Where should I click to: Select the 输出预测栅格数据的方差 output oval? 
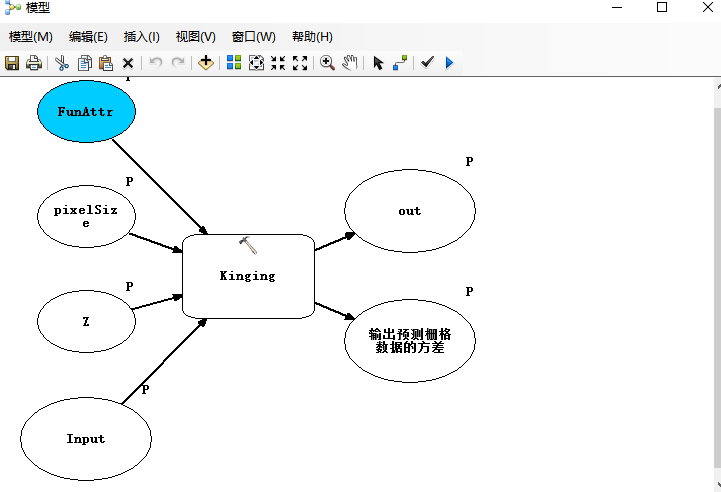tap(410, 341)
